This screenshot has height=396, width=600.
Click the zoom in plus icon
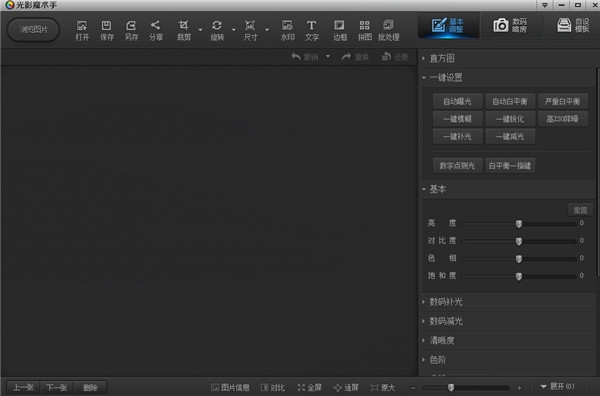pos(519,388)
